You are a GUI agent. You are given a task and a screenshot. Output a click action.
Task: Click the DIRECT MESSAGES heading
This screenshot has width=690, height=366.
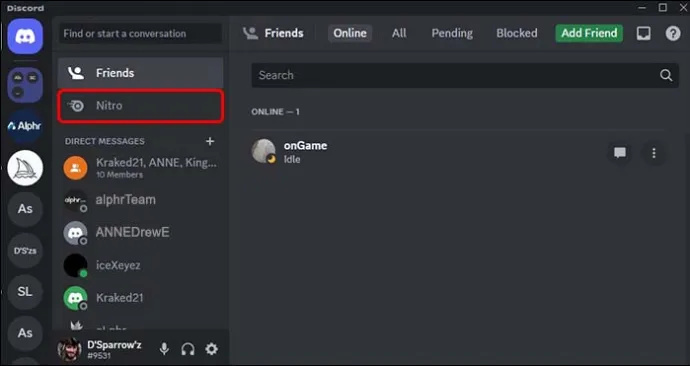[105, 141]
